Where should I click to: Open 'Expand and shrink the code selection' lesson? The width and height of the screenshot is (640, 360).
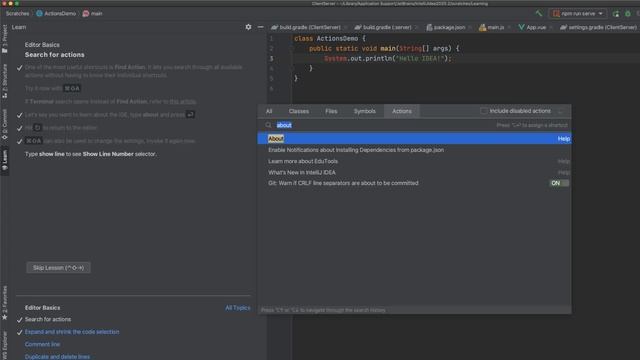pos(72,332)
